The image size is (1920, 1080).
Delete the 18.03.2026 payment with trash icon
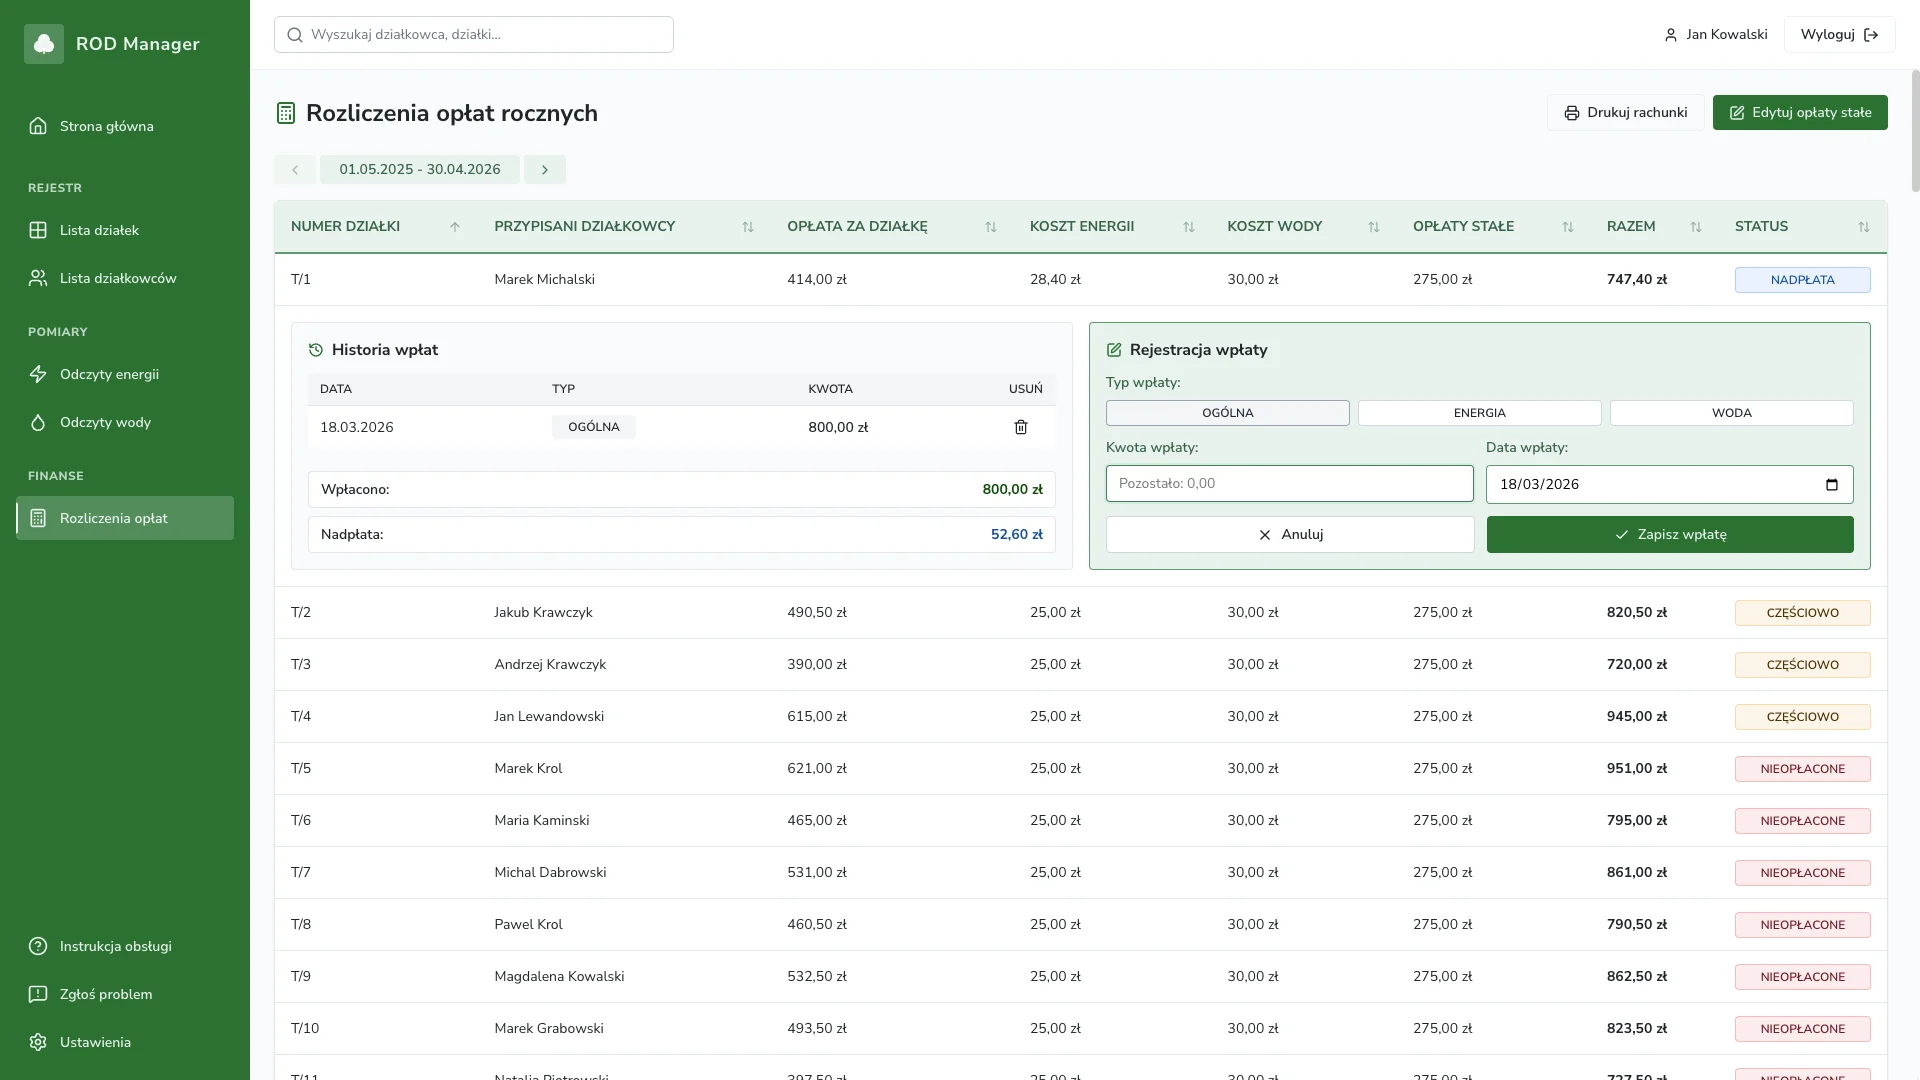1020,427
